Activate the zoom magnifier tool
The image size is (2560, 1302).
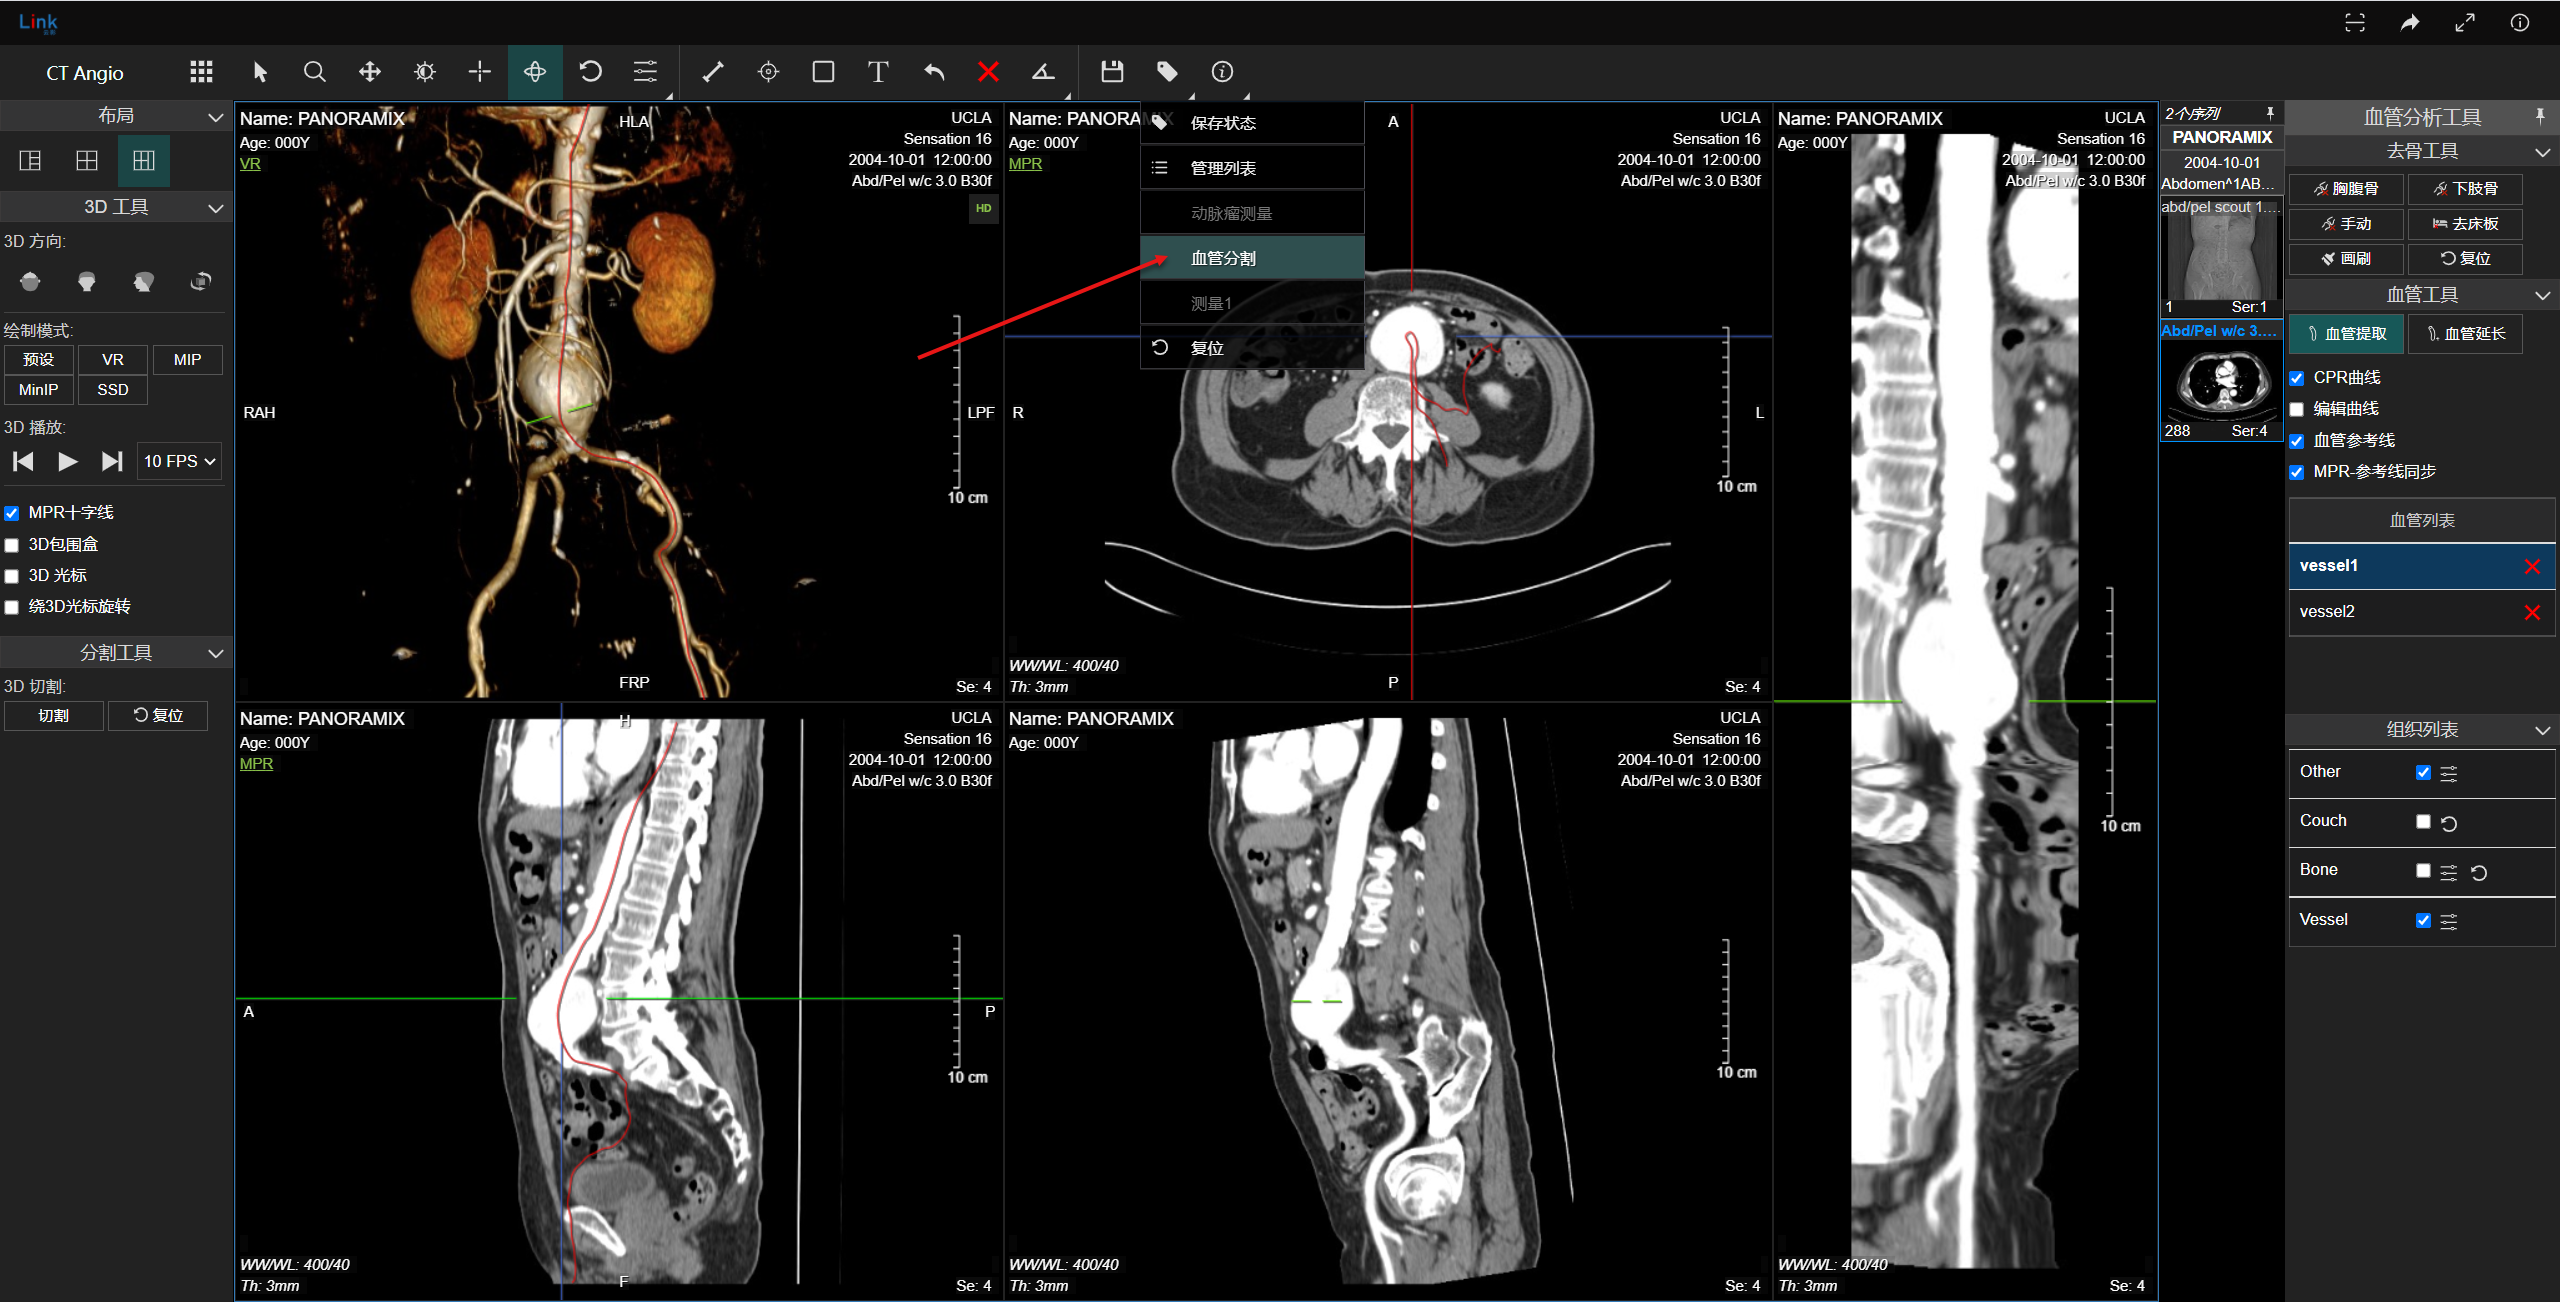point(315,72)
